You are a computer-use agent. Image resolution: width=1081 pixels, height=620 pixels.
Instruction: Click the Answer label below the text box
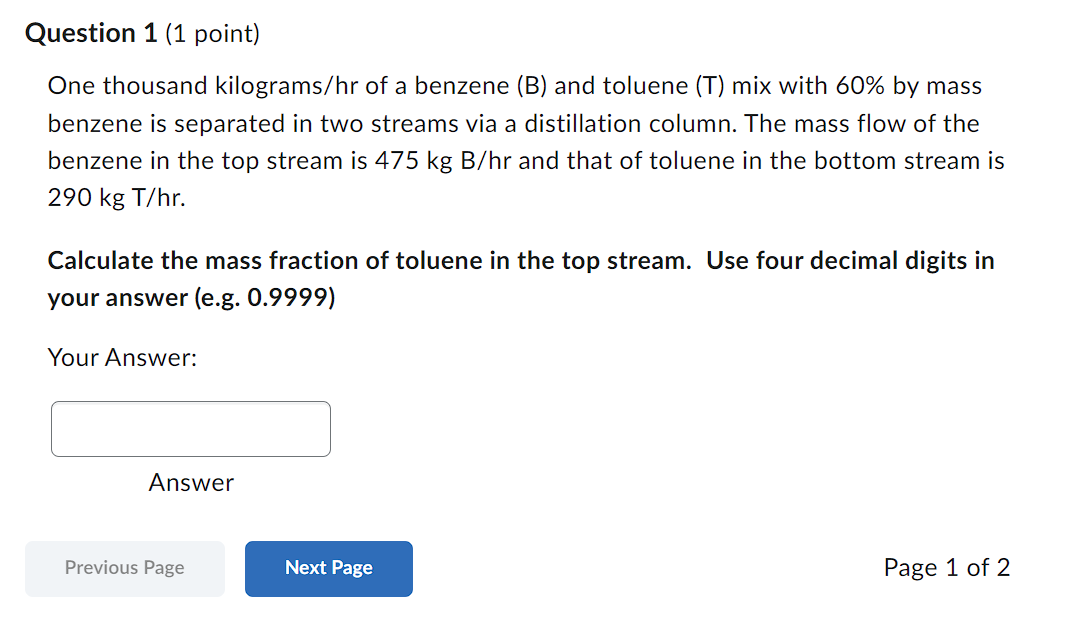(x=191, y=483)
